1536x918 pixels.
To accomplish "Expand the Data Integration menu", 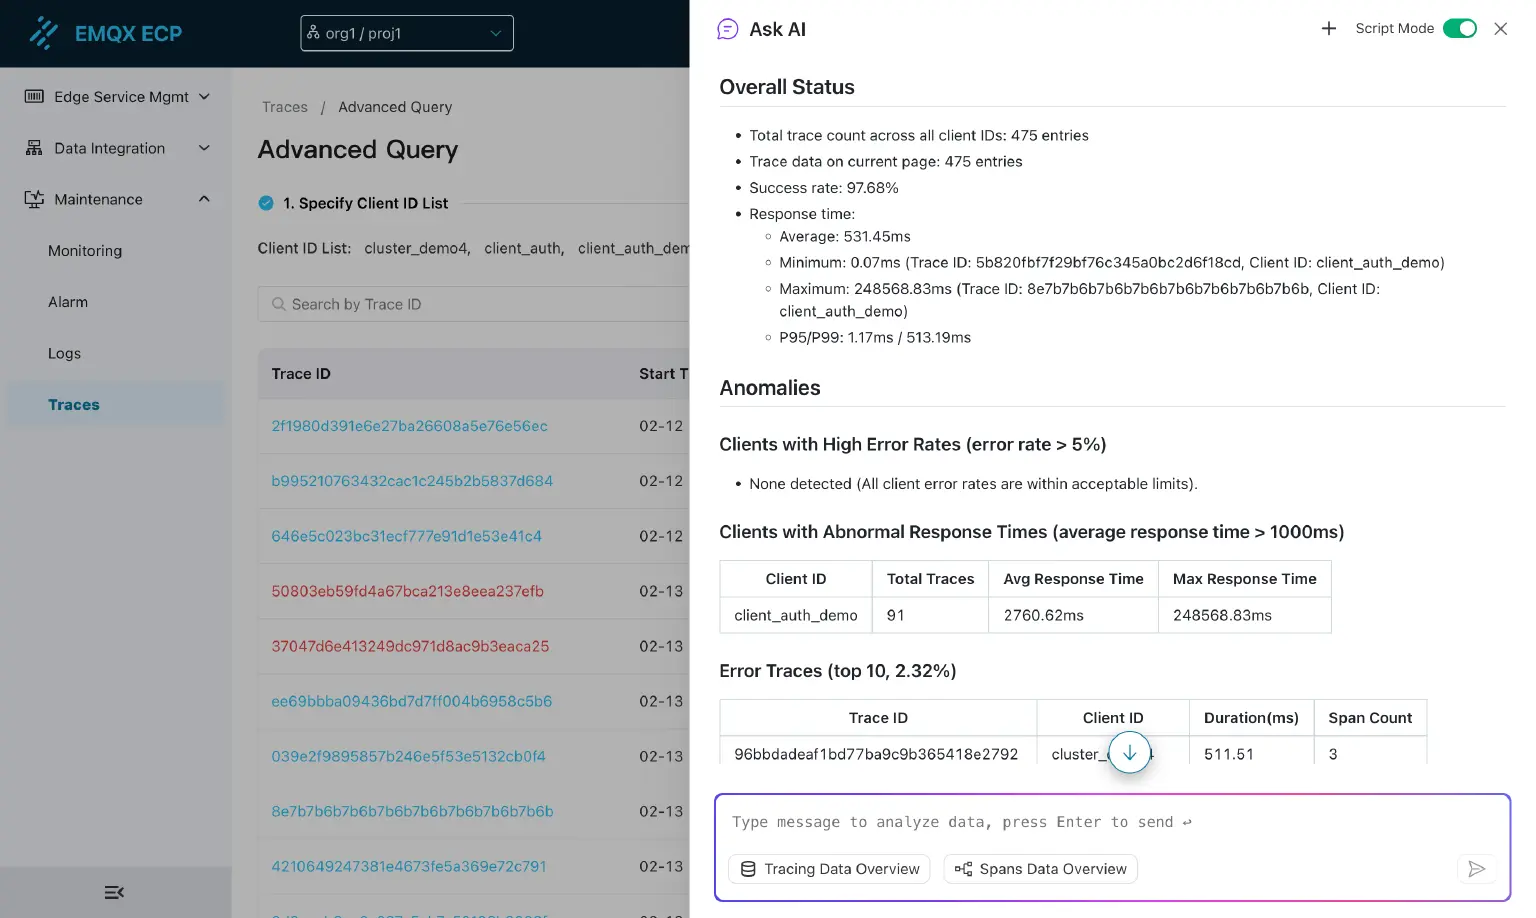I will [x=117, y=148].
